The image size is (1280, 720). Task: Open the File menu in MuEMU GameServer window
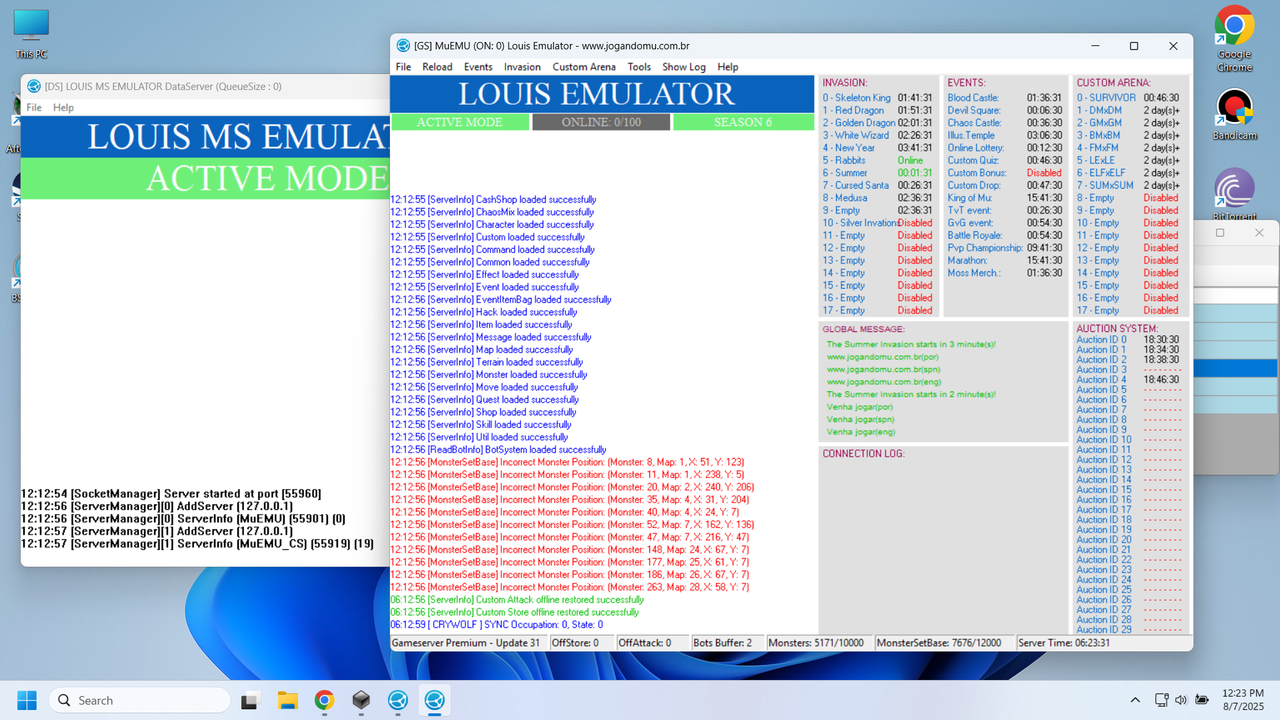[403, 67]
